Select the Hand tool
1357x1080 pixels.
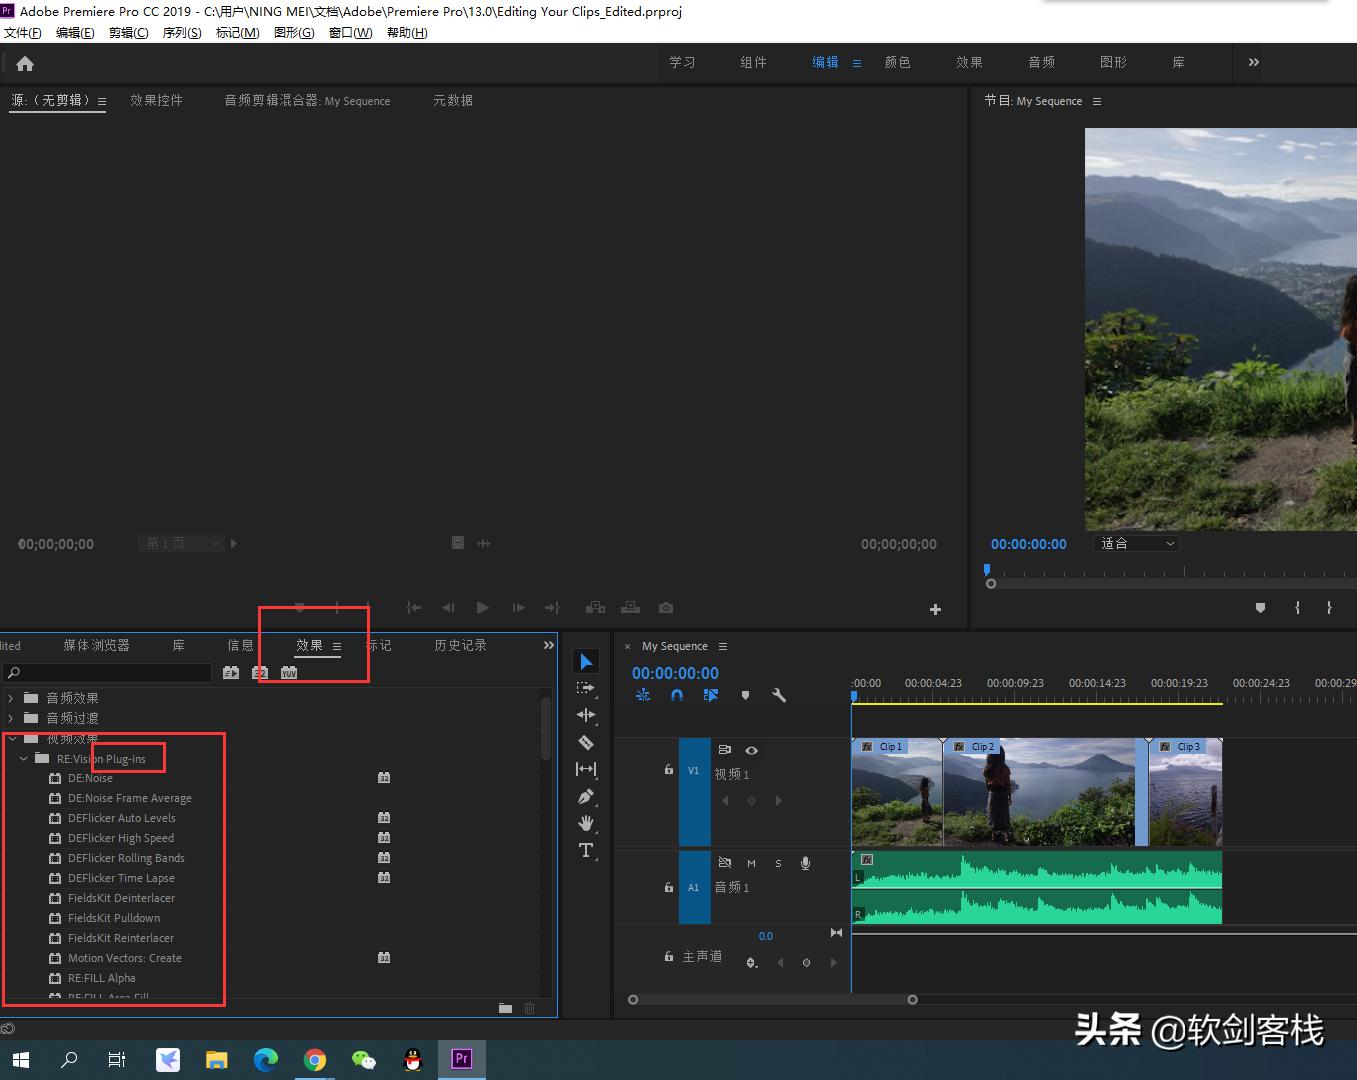coord(586,823)
